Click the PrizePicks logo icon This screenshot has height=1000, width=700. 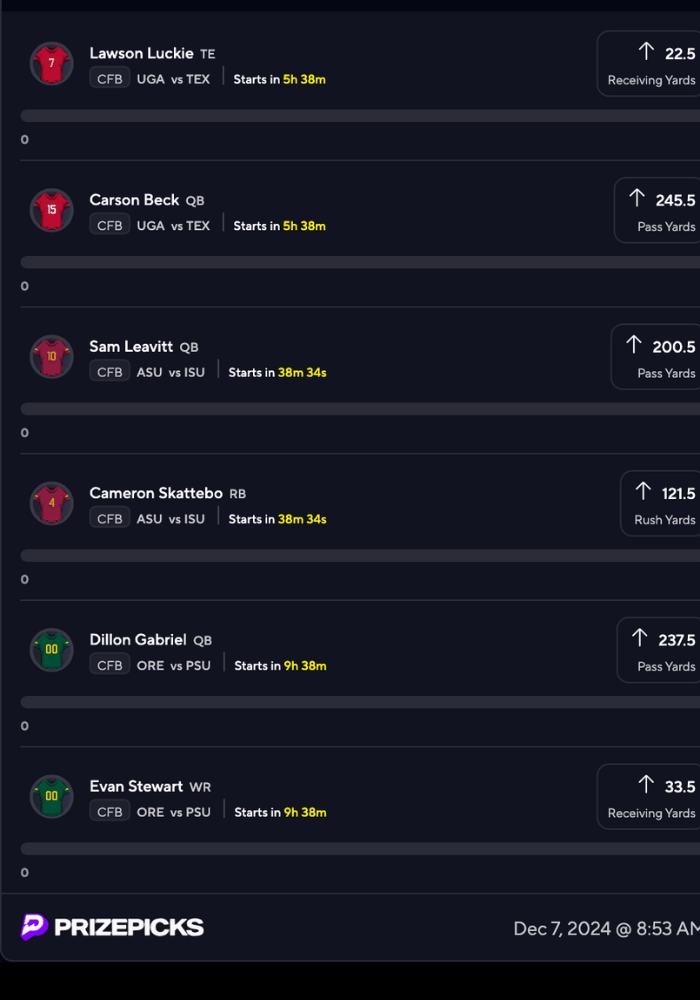pyautogui.click(x=35, y=927)
